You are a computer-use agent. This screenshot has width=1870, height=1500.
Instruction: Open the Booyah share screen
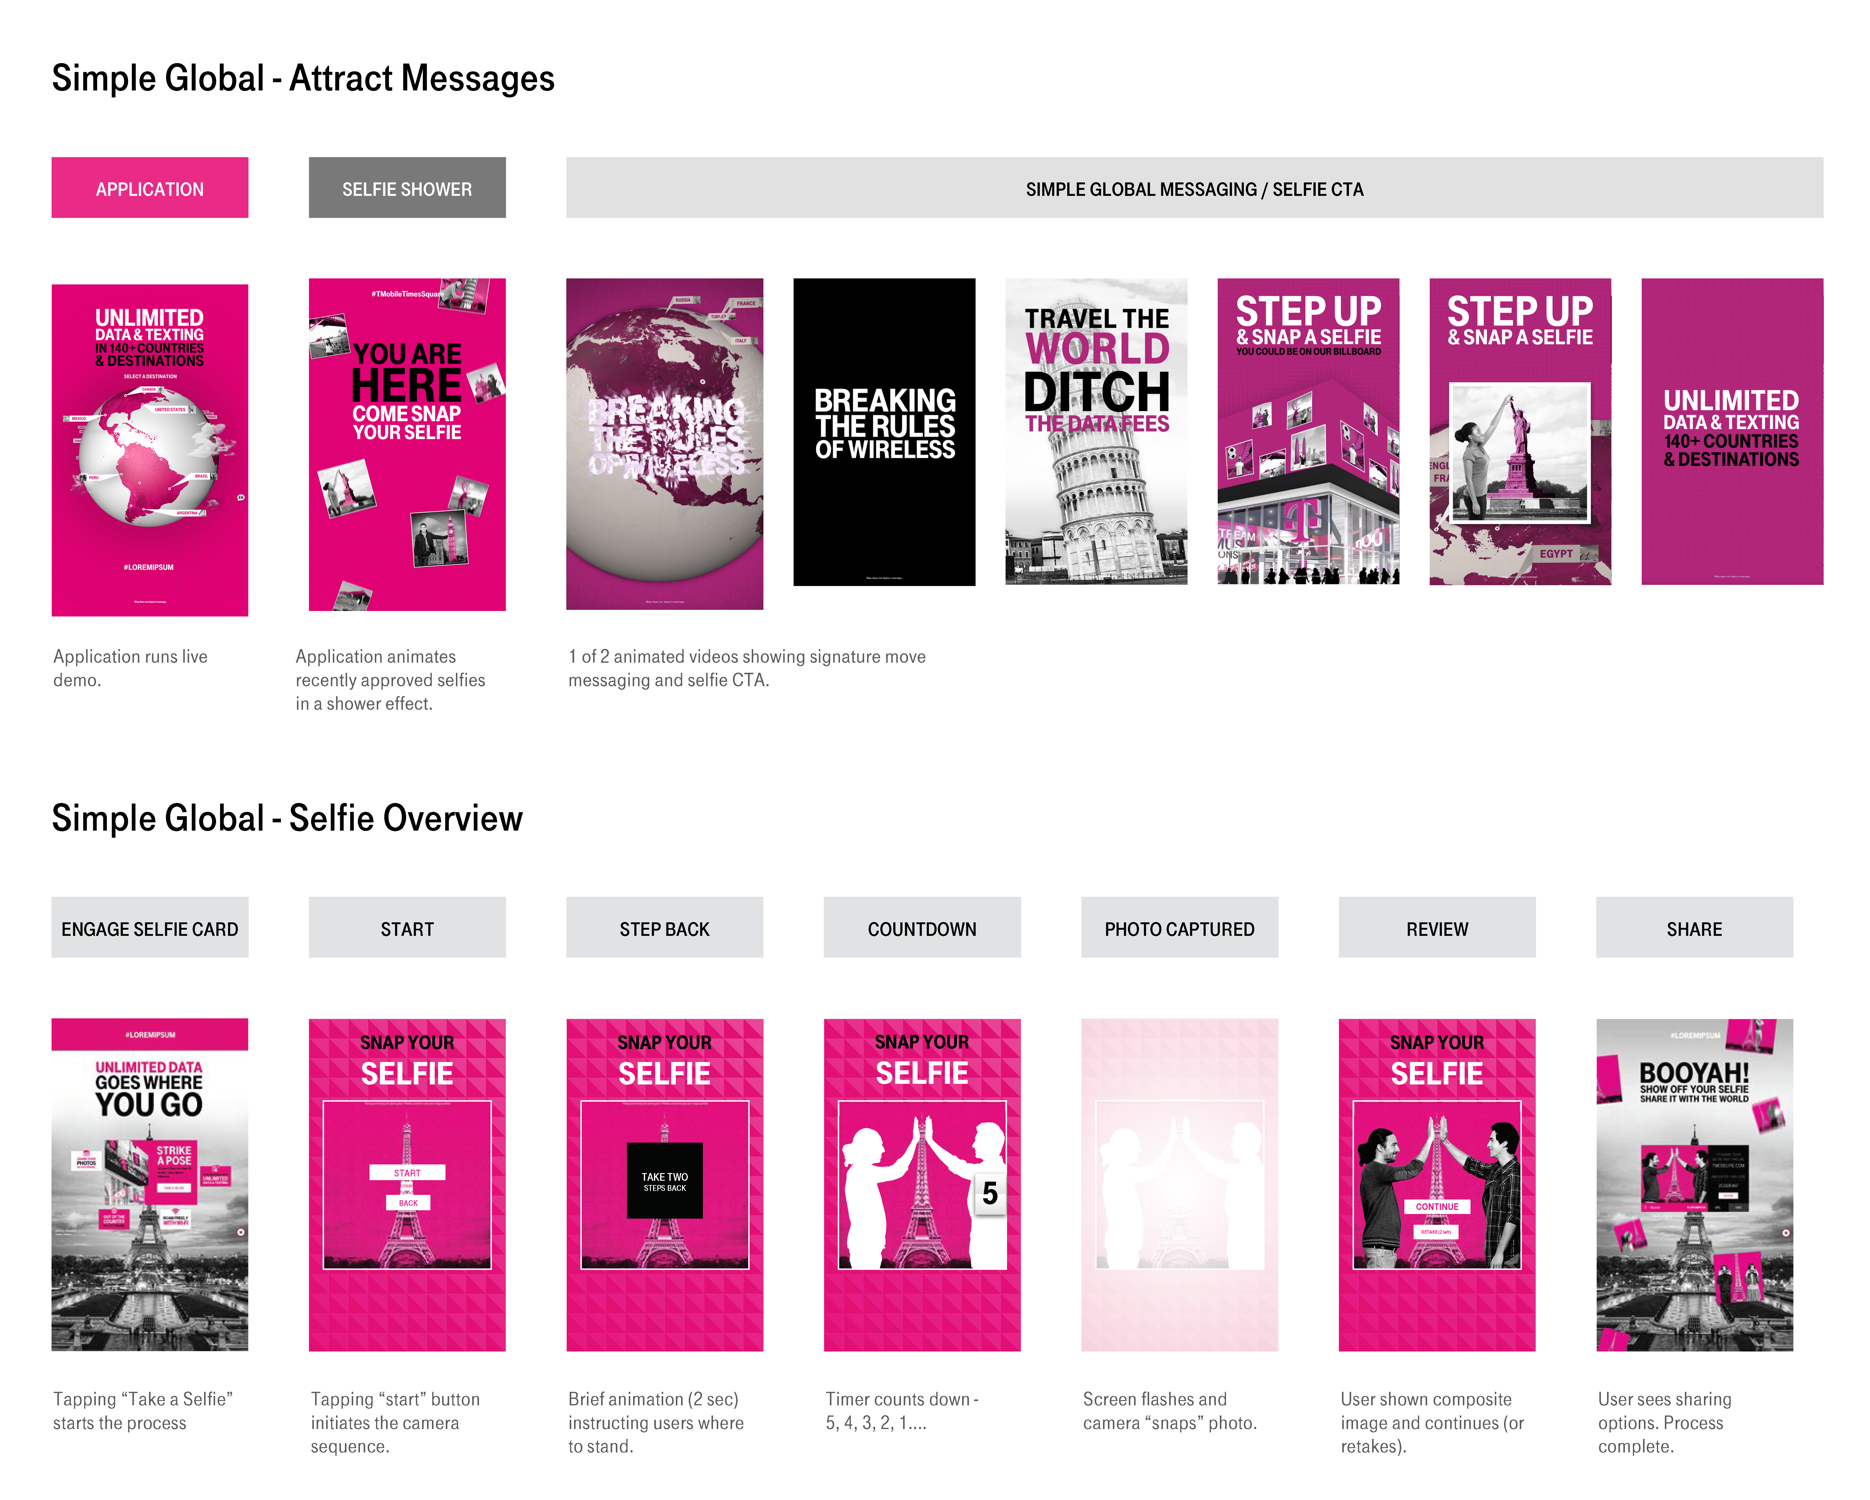(1694, 1185)
